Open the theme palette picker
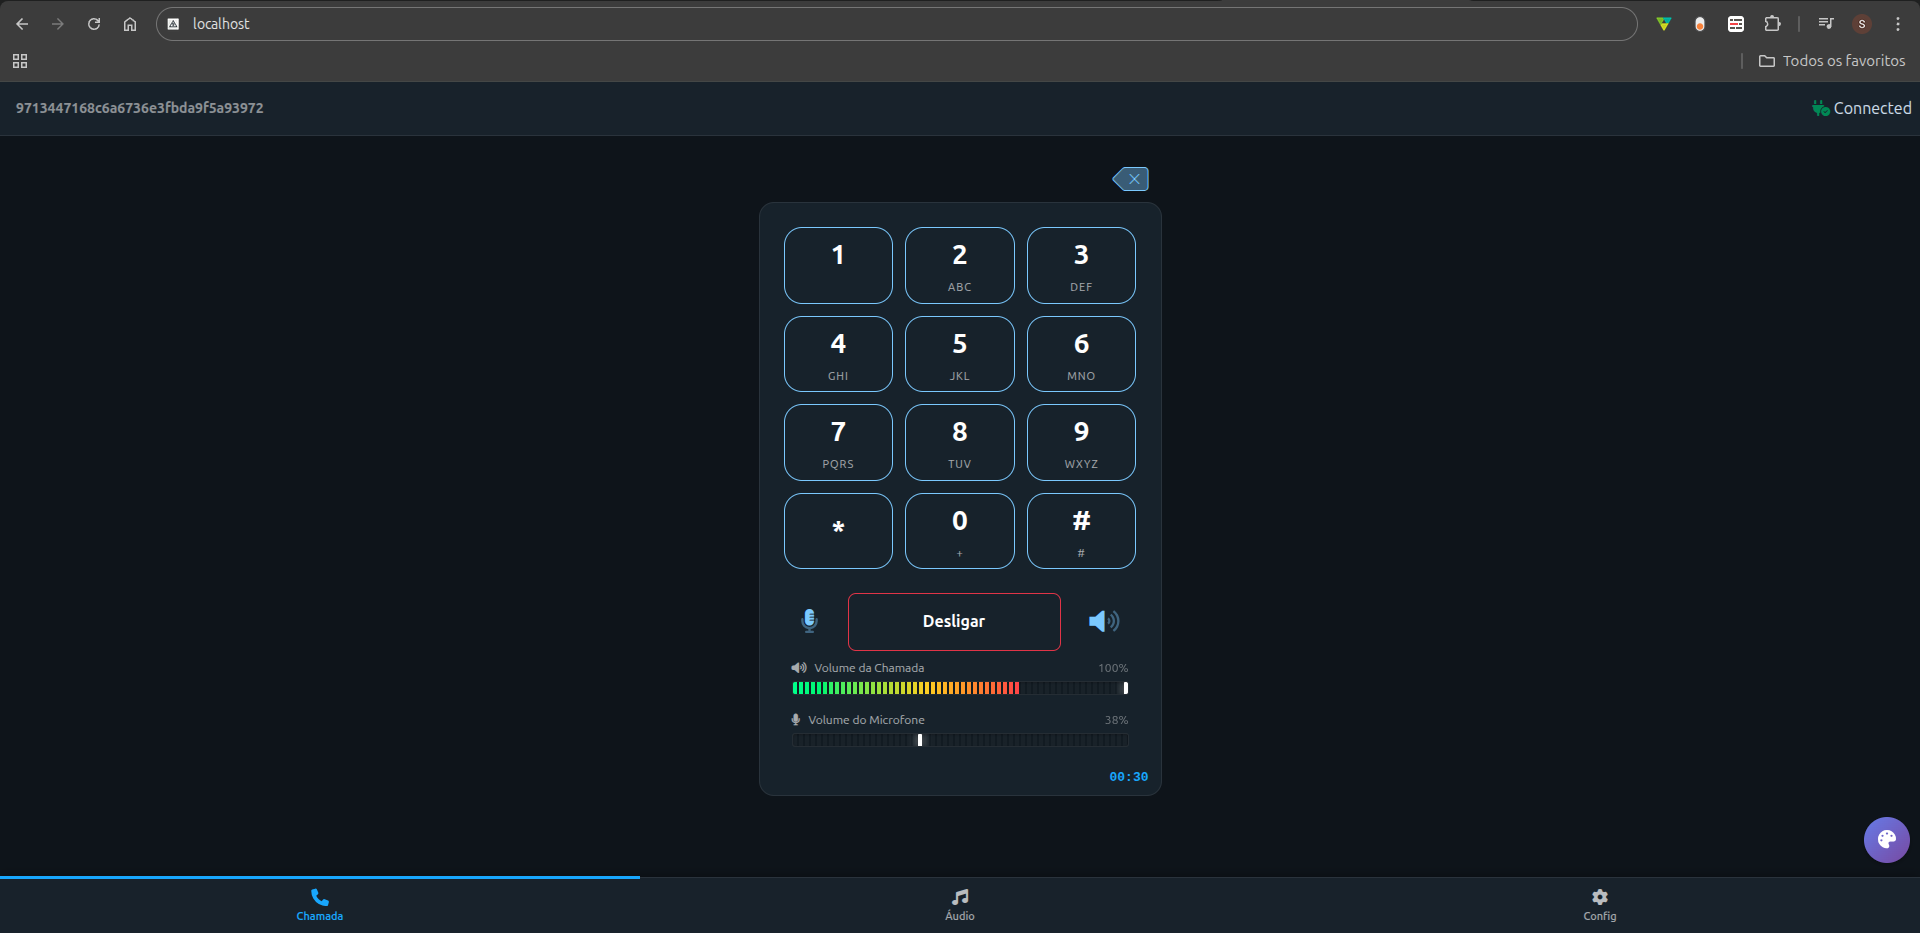The height and width of the screenshot is (933, 1920). 1886,840
